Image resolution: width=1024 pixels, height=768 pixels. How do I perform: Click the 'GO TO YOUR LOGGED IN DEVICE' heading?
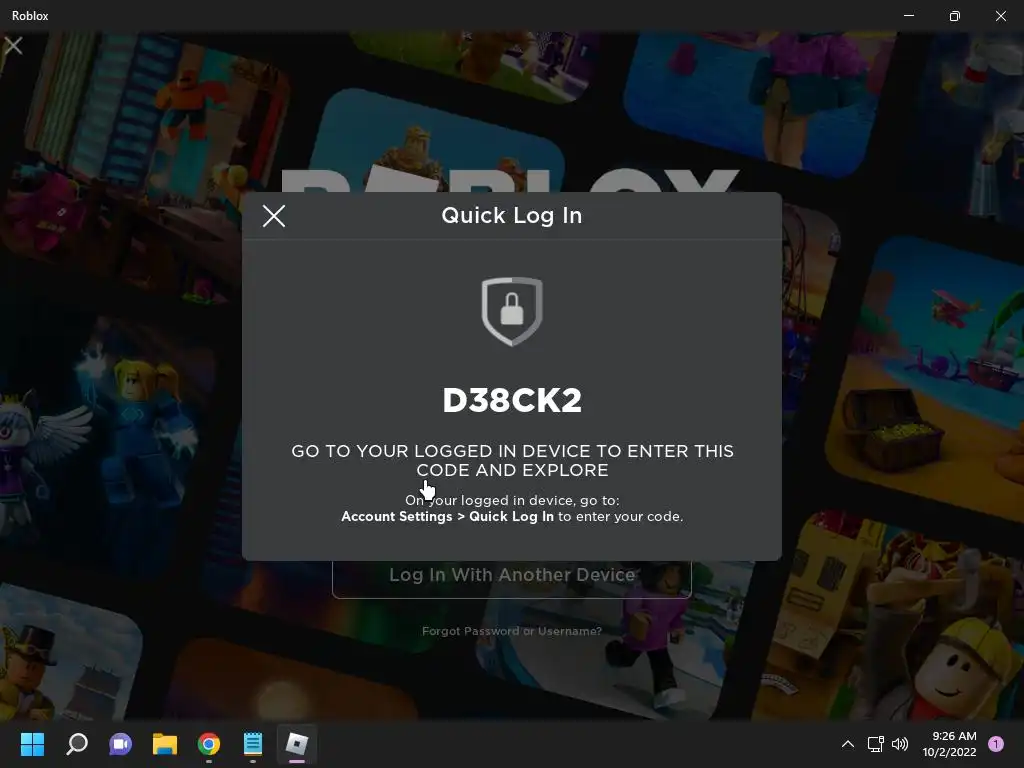click(512, 460)
